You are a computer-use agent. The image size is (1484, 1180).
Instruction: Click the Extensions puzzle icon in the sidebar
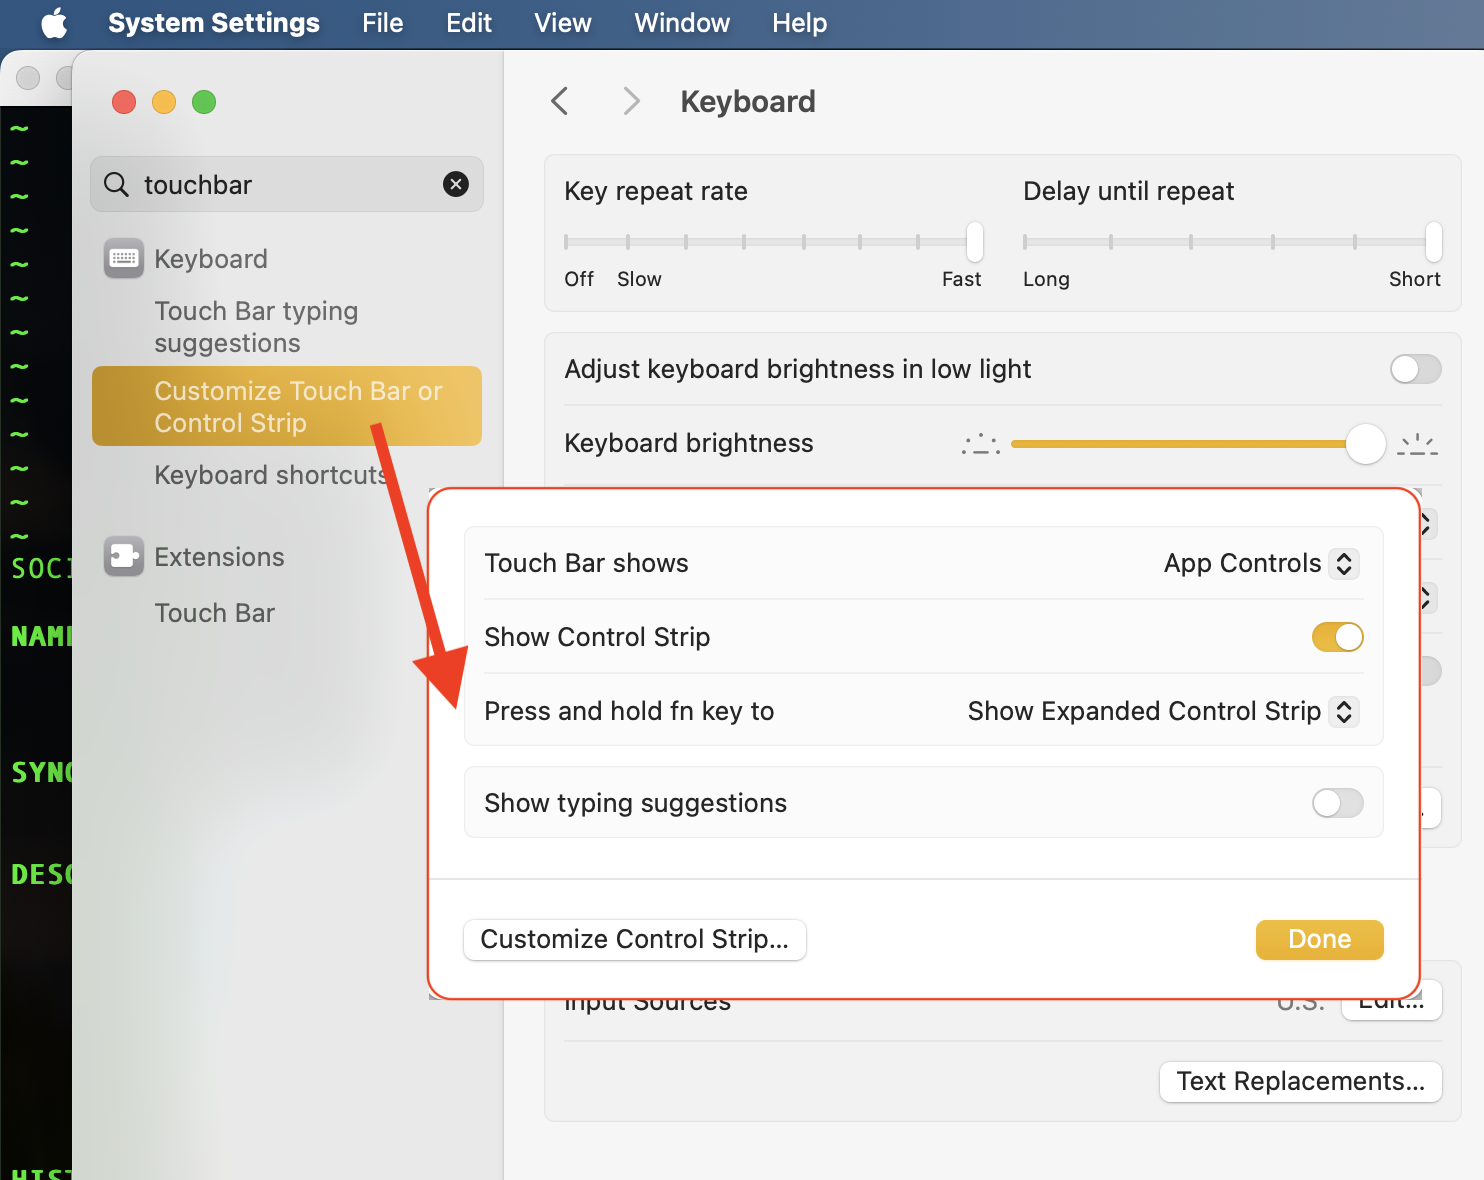point(122,556)
